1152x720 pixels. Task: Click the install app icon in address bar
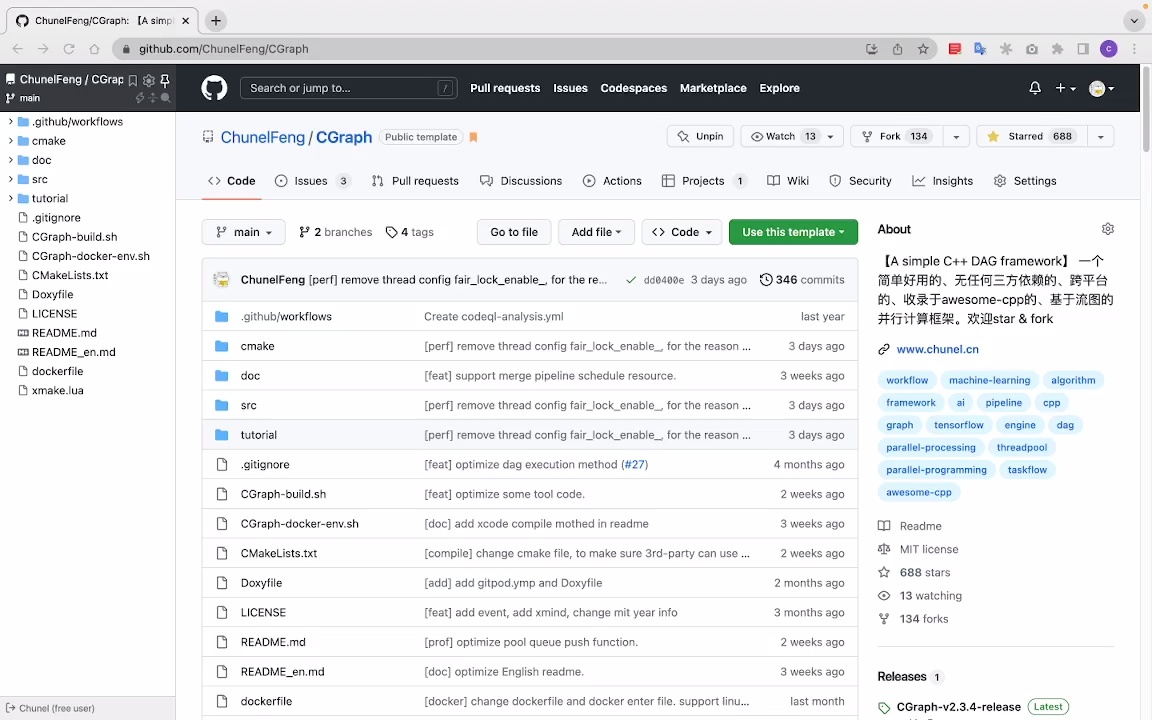[871, 48]
